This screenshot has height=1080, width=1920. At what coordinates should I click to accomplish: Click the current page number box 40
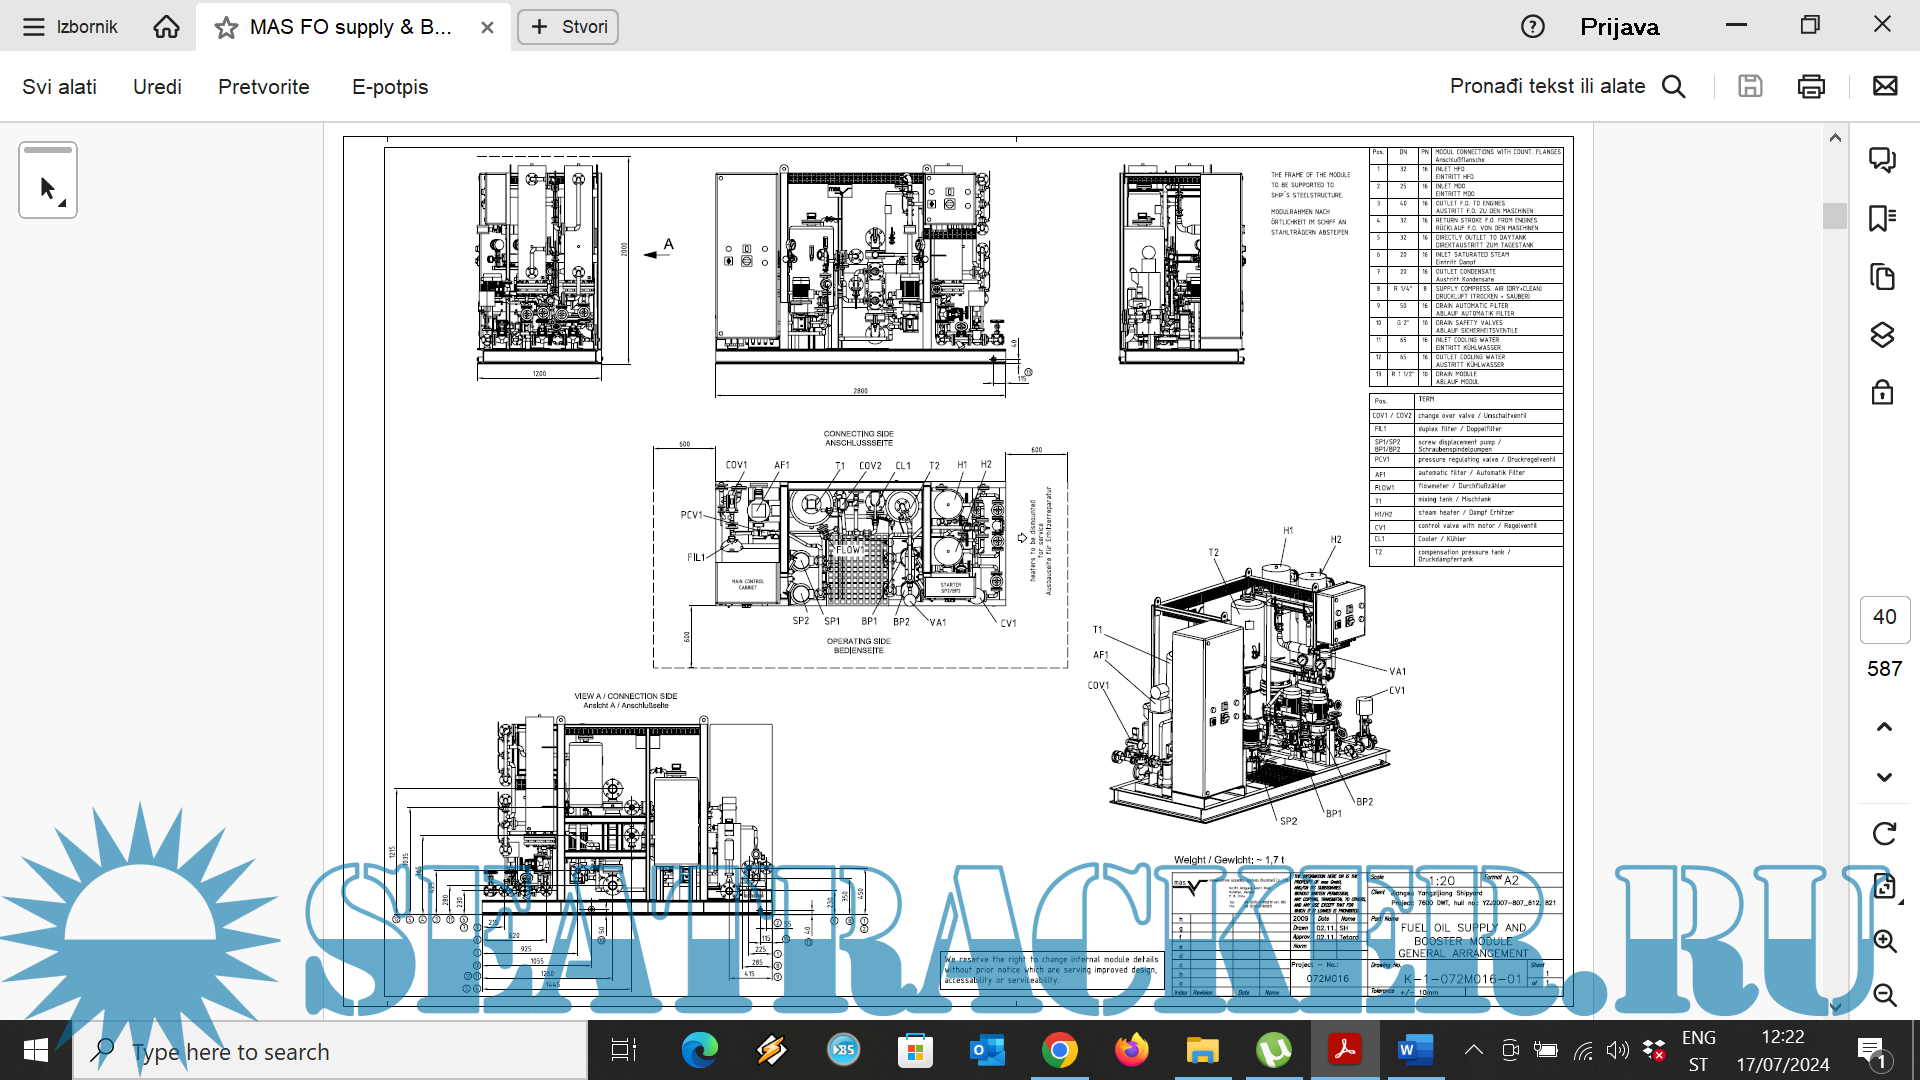coord(1884,618)
